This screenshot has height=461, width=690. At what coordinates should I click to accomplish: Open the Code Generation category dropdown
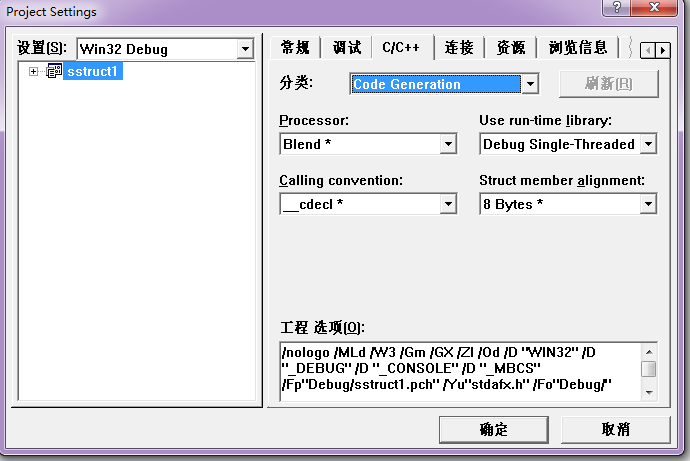click(530, 84)
